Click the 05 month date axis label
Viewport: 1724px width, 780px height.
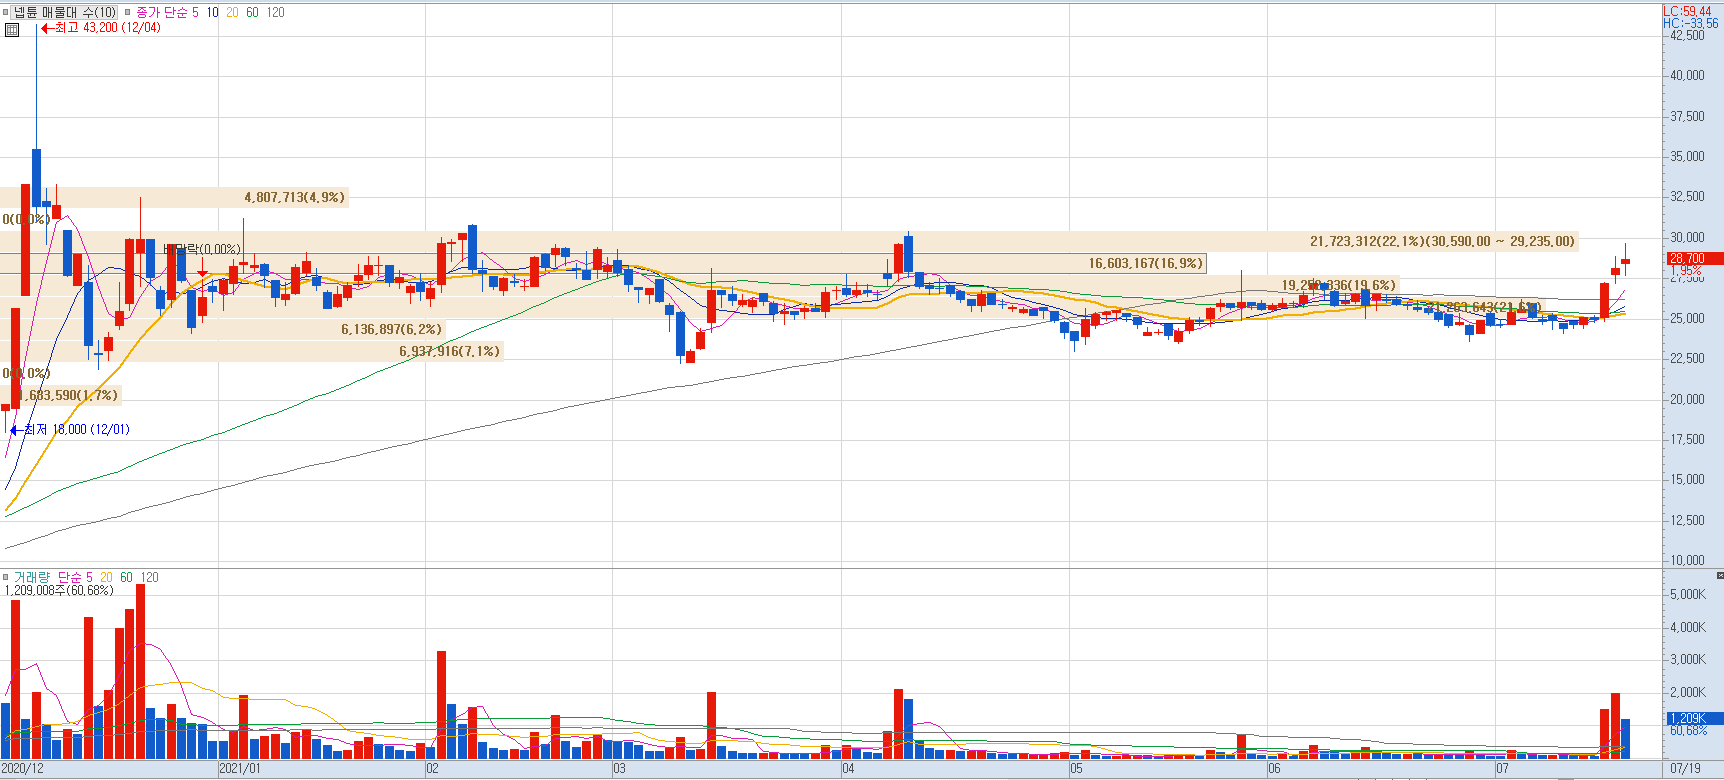[x=1077, y=768]
